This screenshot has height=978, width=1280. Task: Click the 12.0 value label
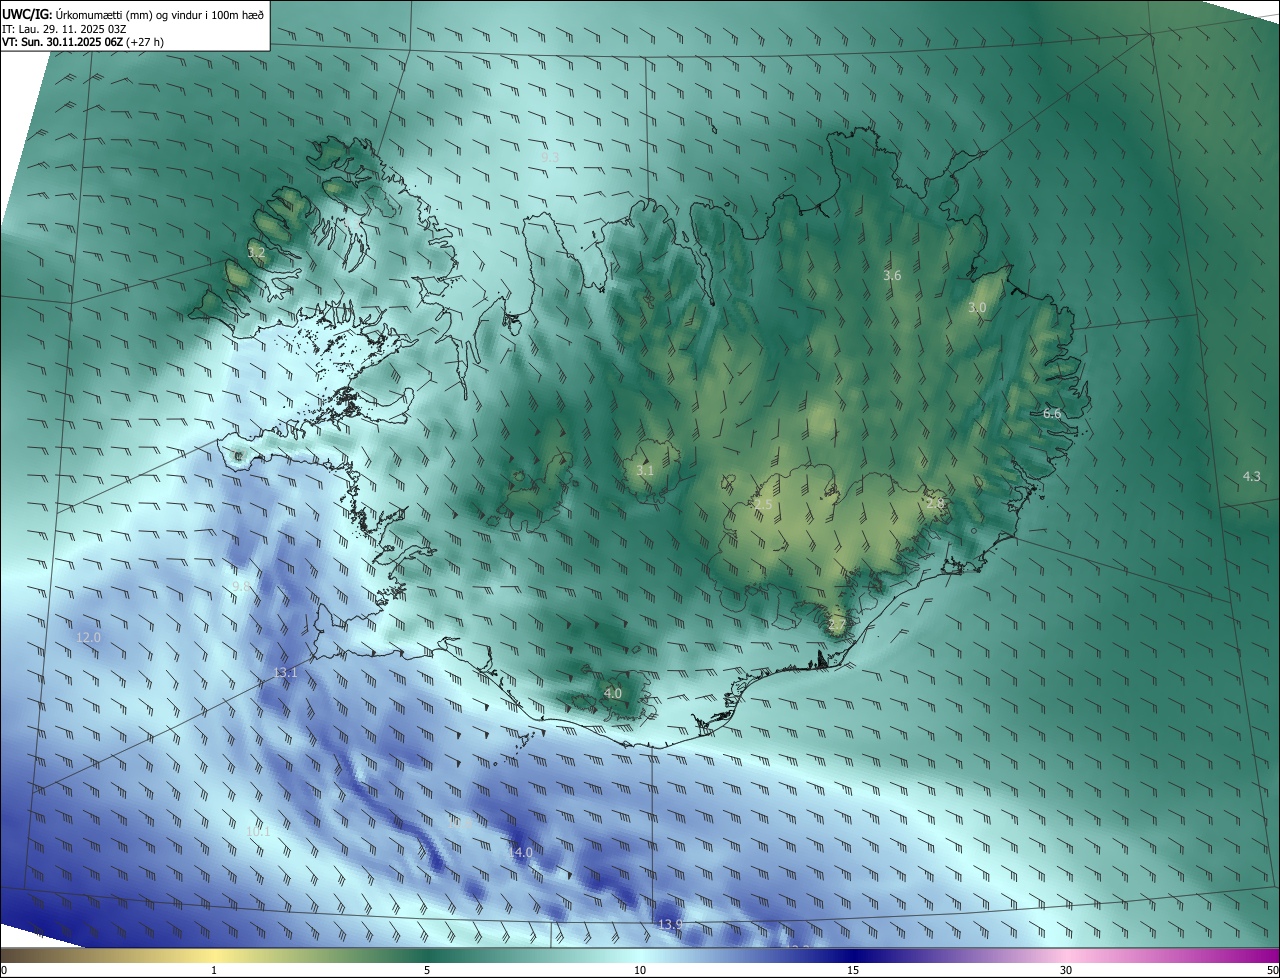click(x=89, y=637)
